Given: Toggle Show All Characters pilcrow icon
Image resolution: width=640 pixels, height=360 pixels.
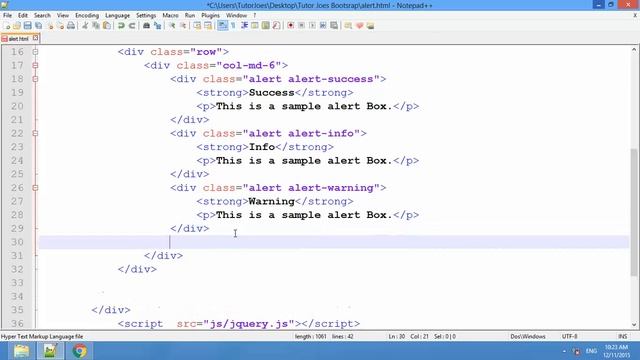Looking at the screenshot, I should [233, 26].
